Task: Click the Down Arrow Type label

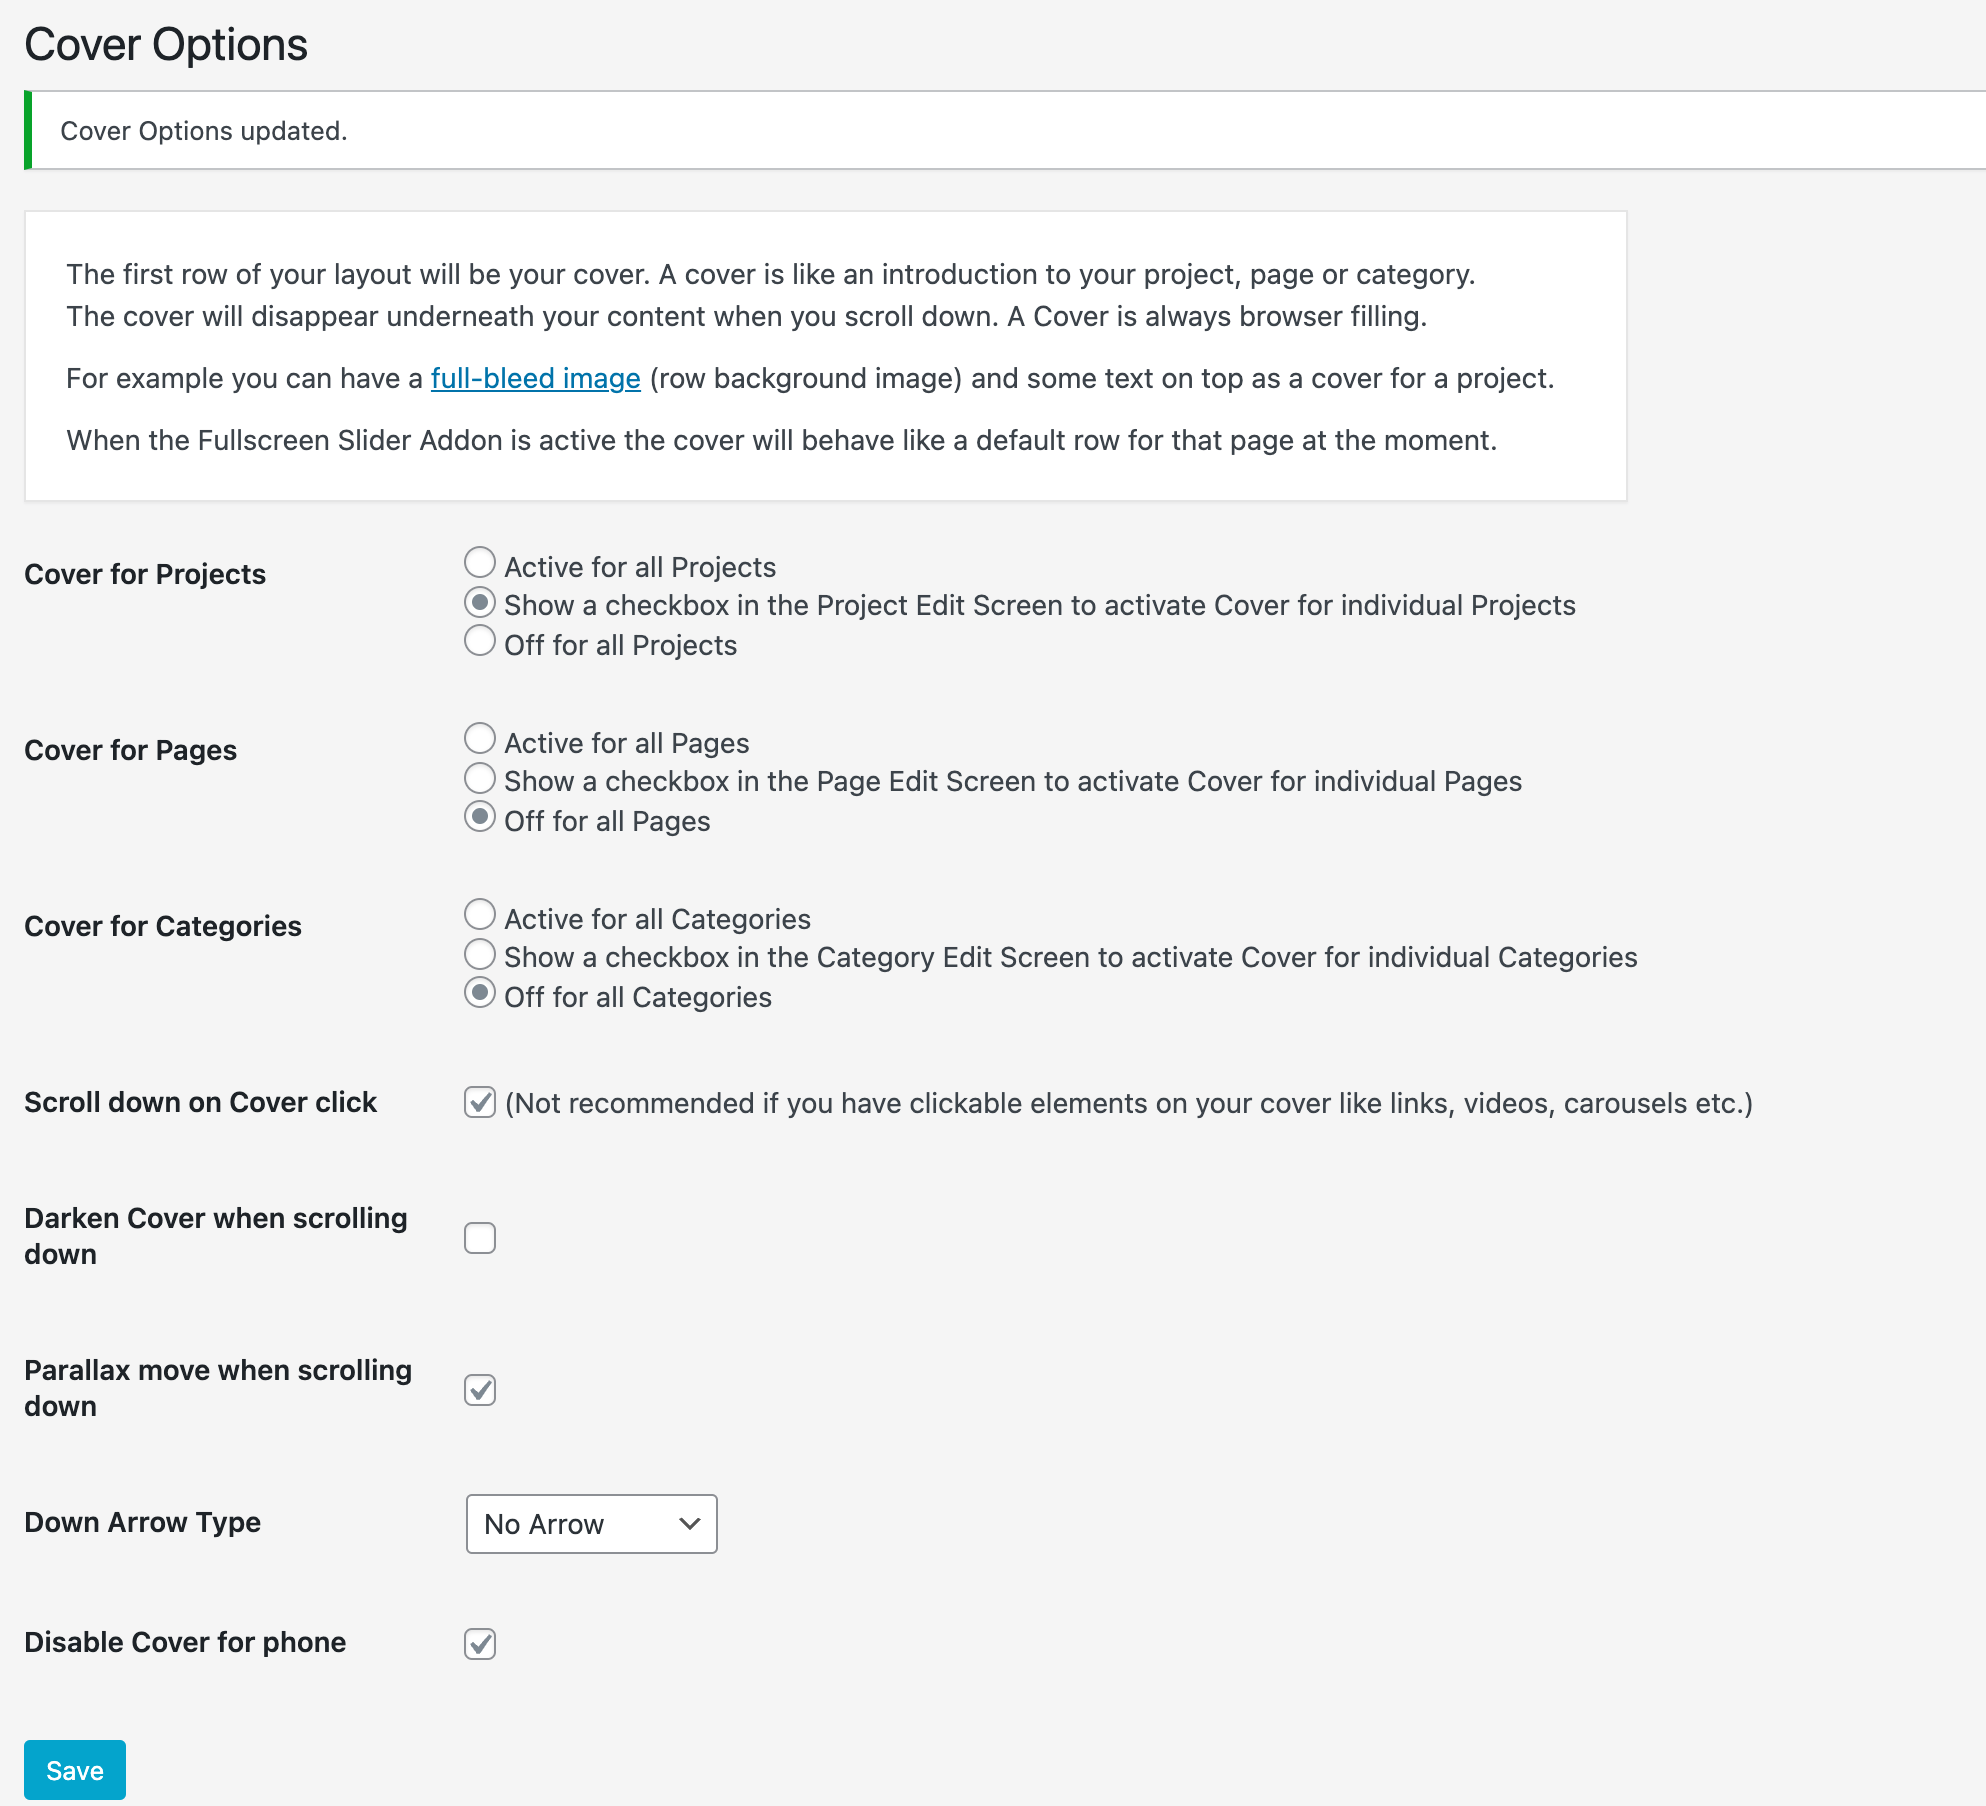Action: [142, 1522]
